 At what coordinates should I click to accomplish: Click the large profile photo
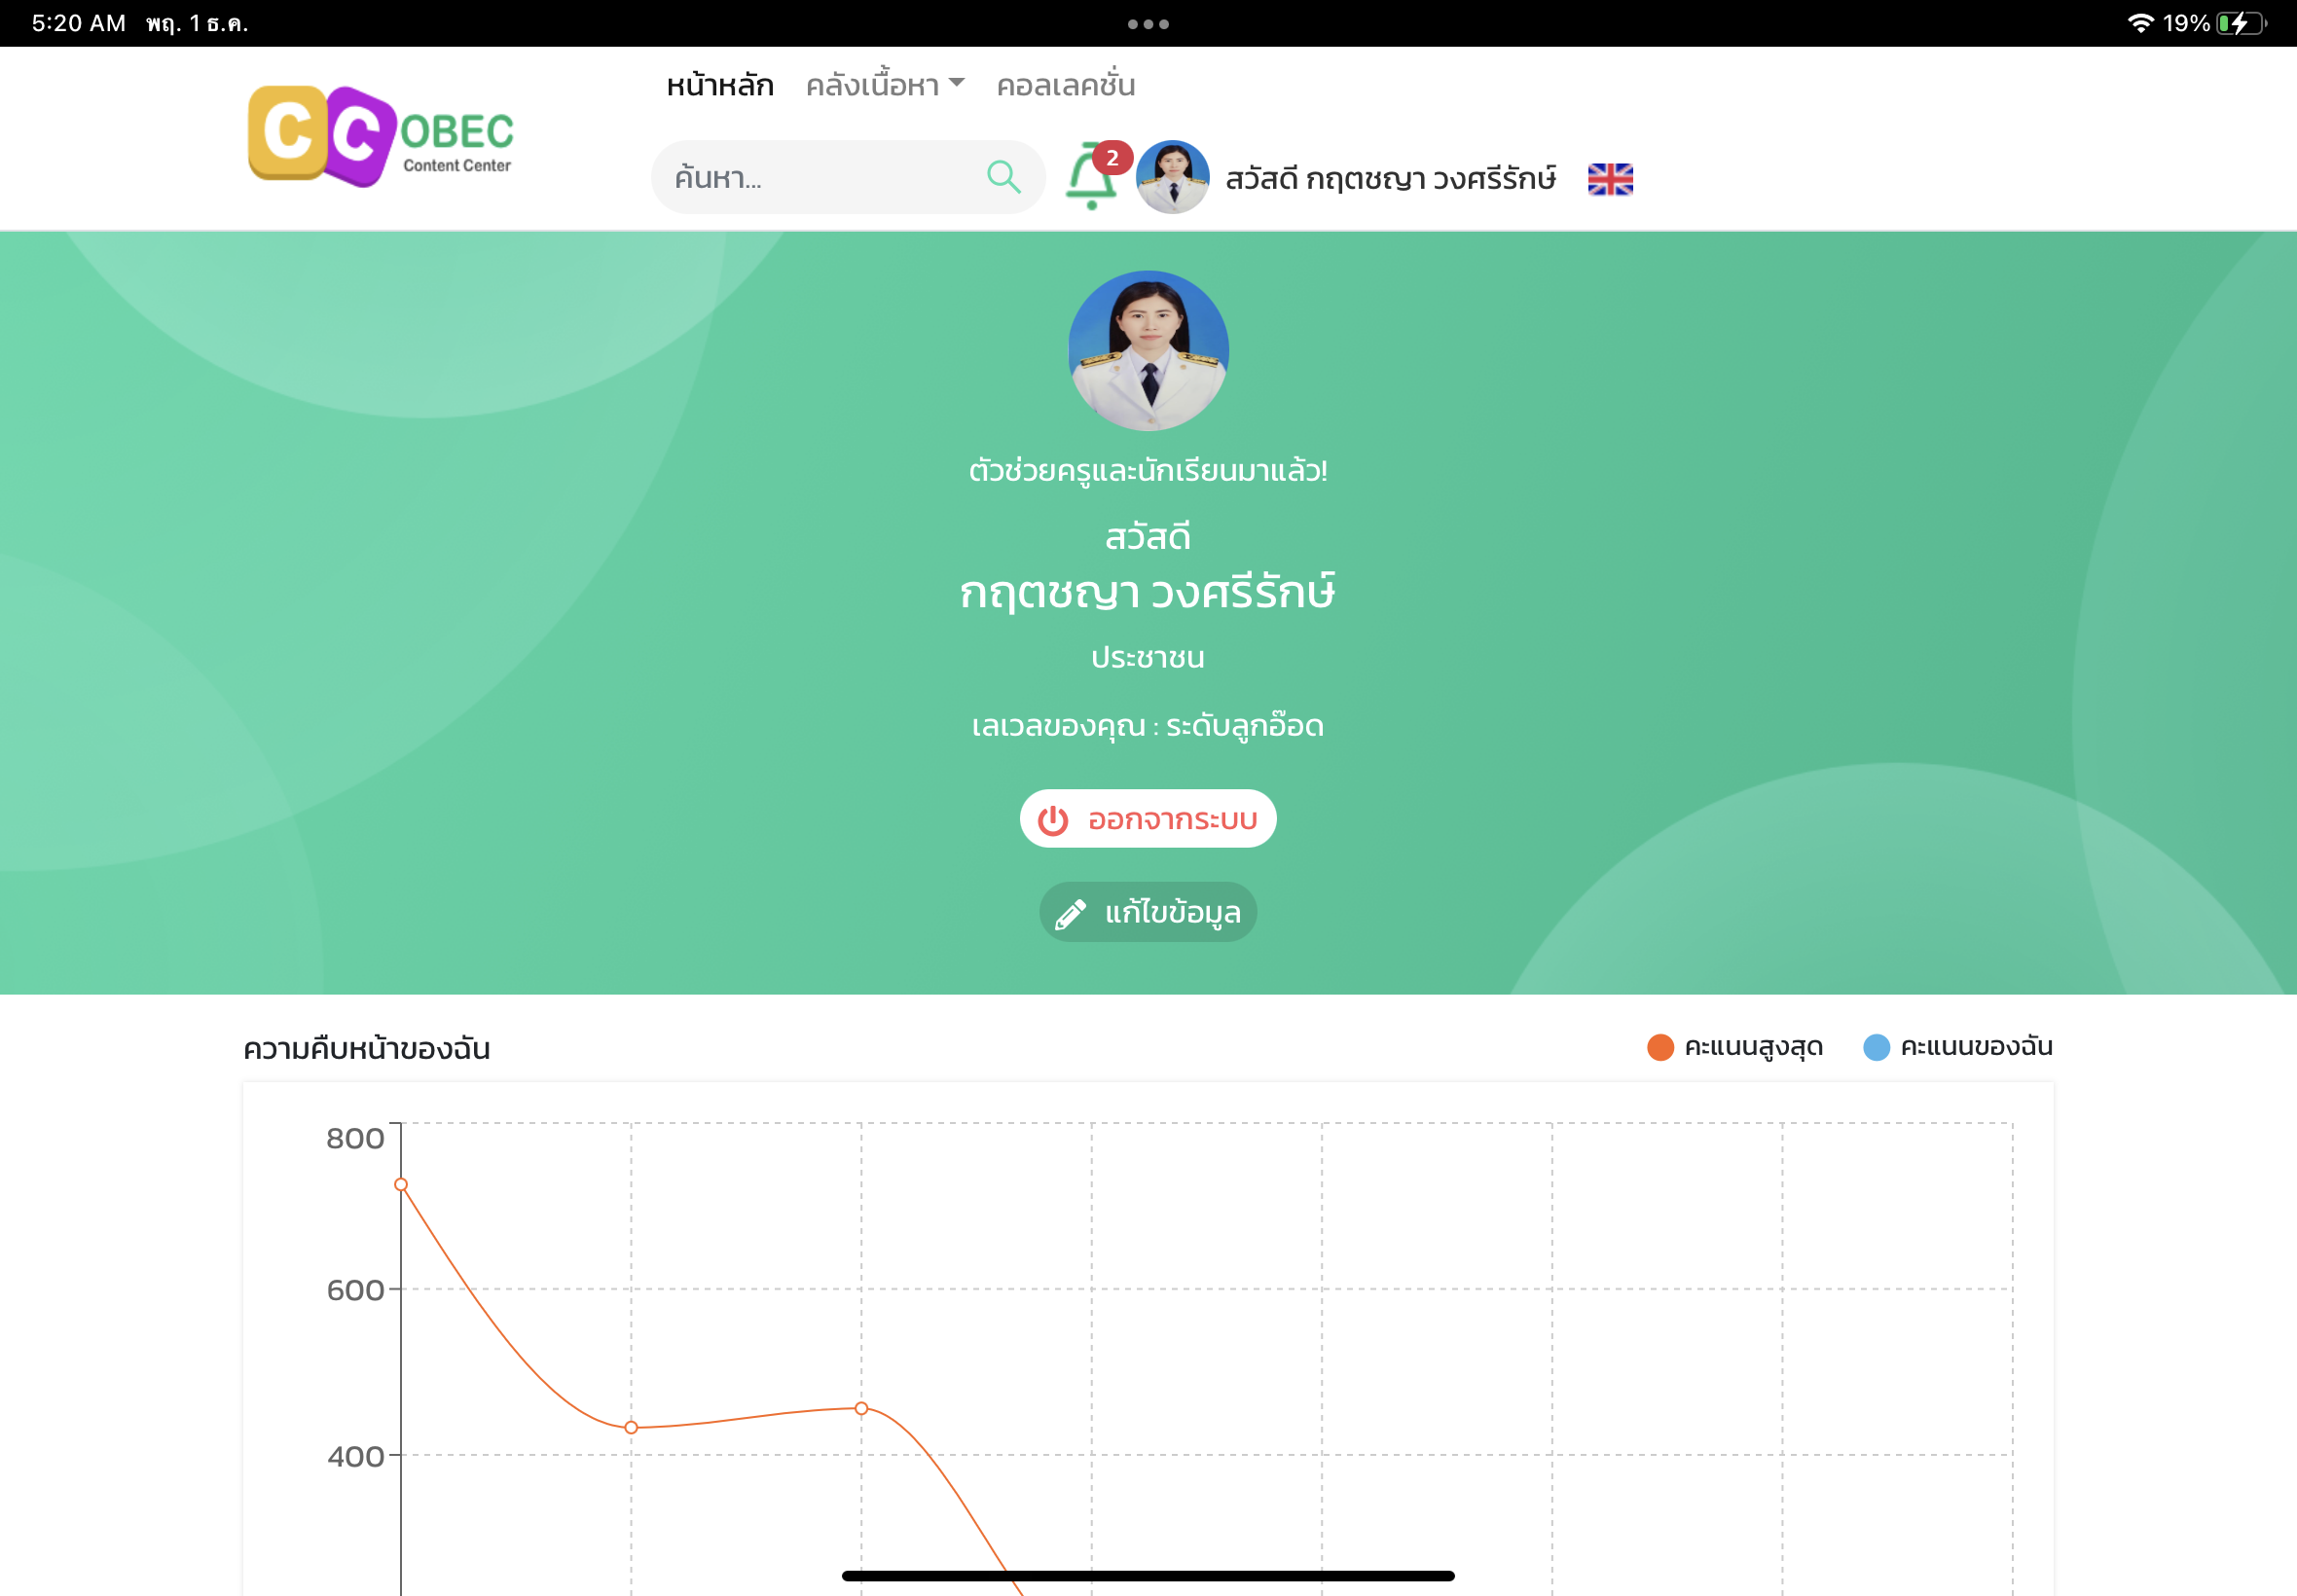coord(1148,351)
